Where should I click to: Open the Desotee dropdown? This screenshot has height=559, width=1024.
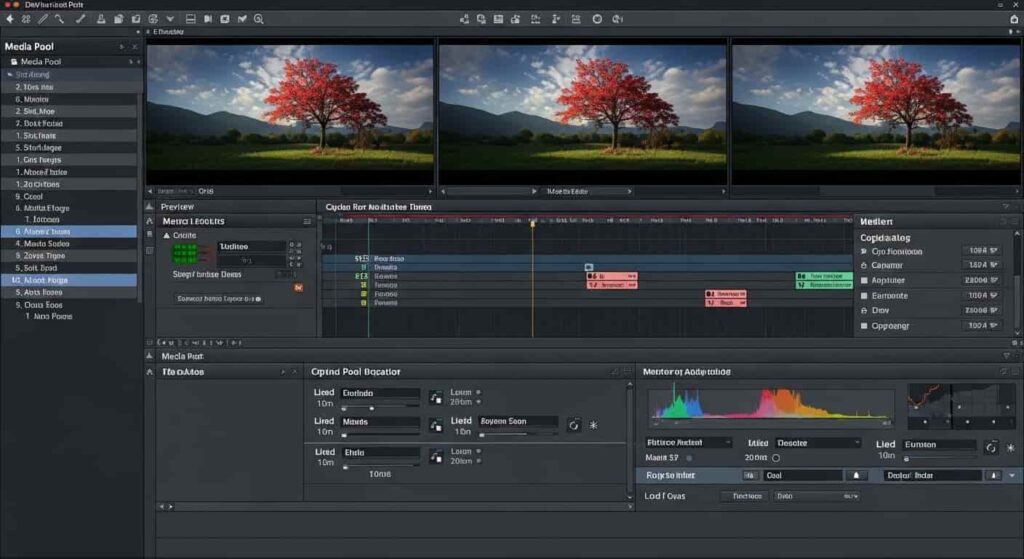tap(818, 443)
